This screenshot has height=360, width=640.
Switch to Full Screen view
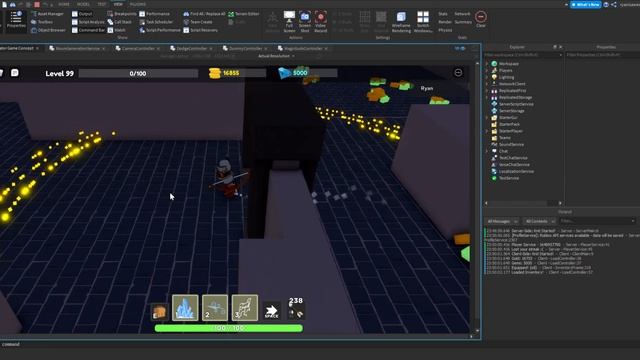289,22
